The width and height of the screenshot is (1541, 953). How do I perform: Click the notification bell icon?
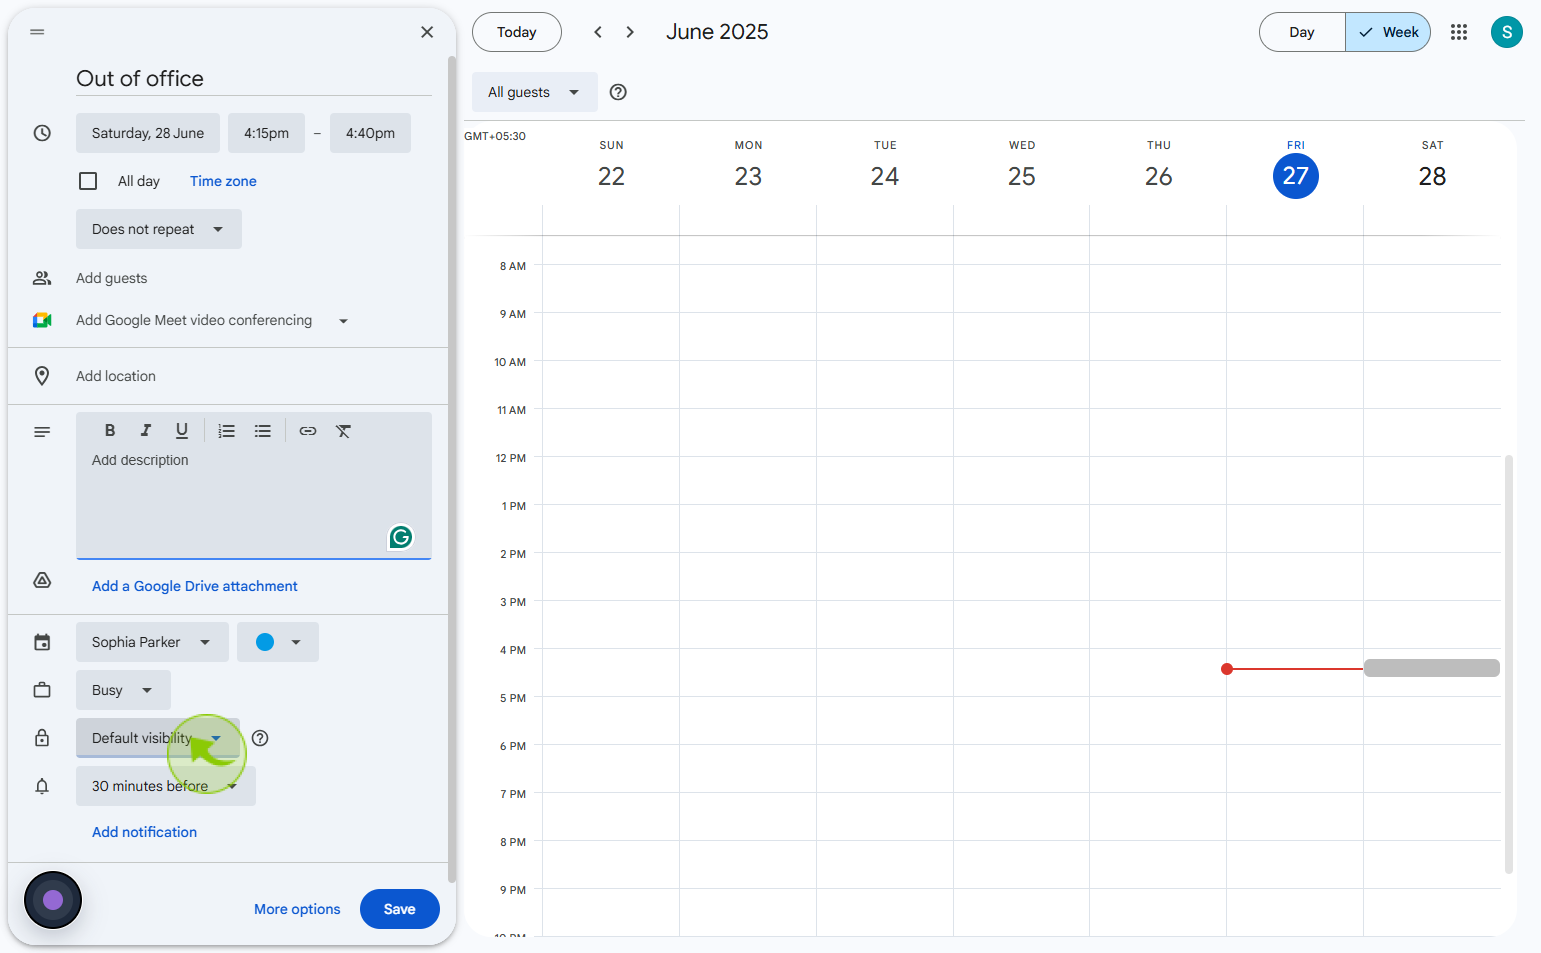(x=42, y=786)
